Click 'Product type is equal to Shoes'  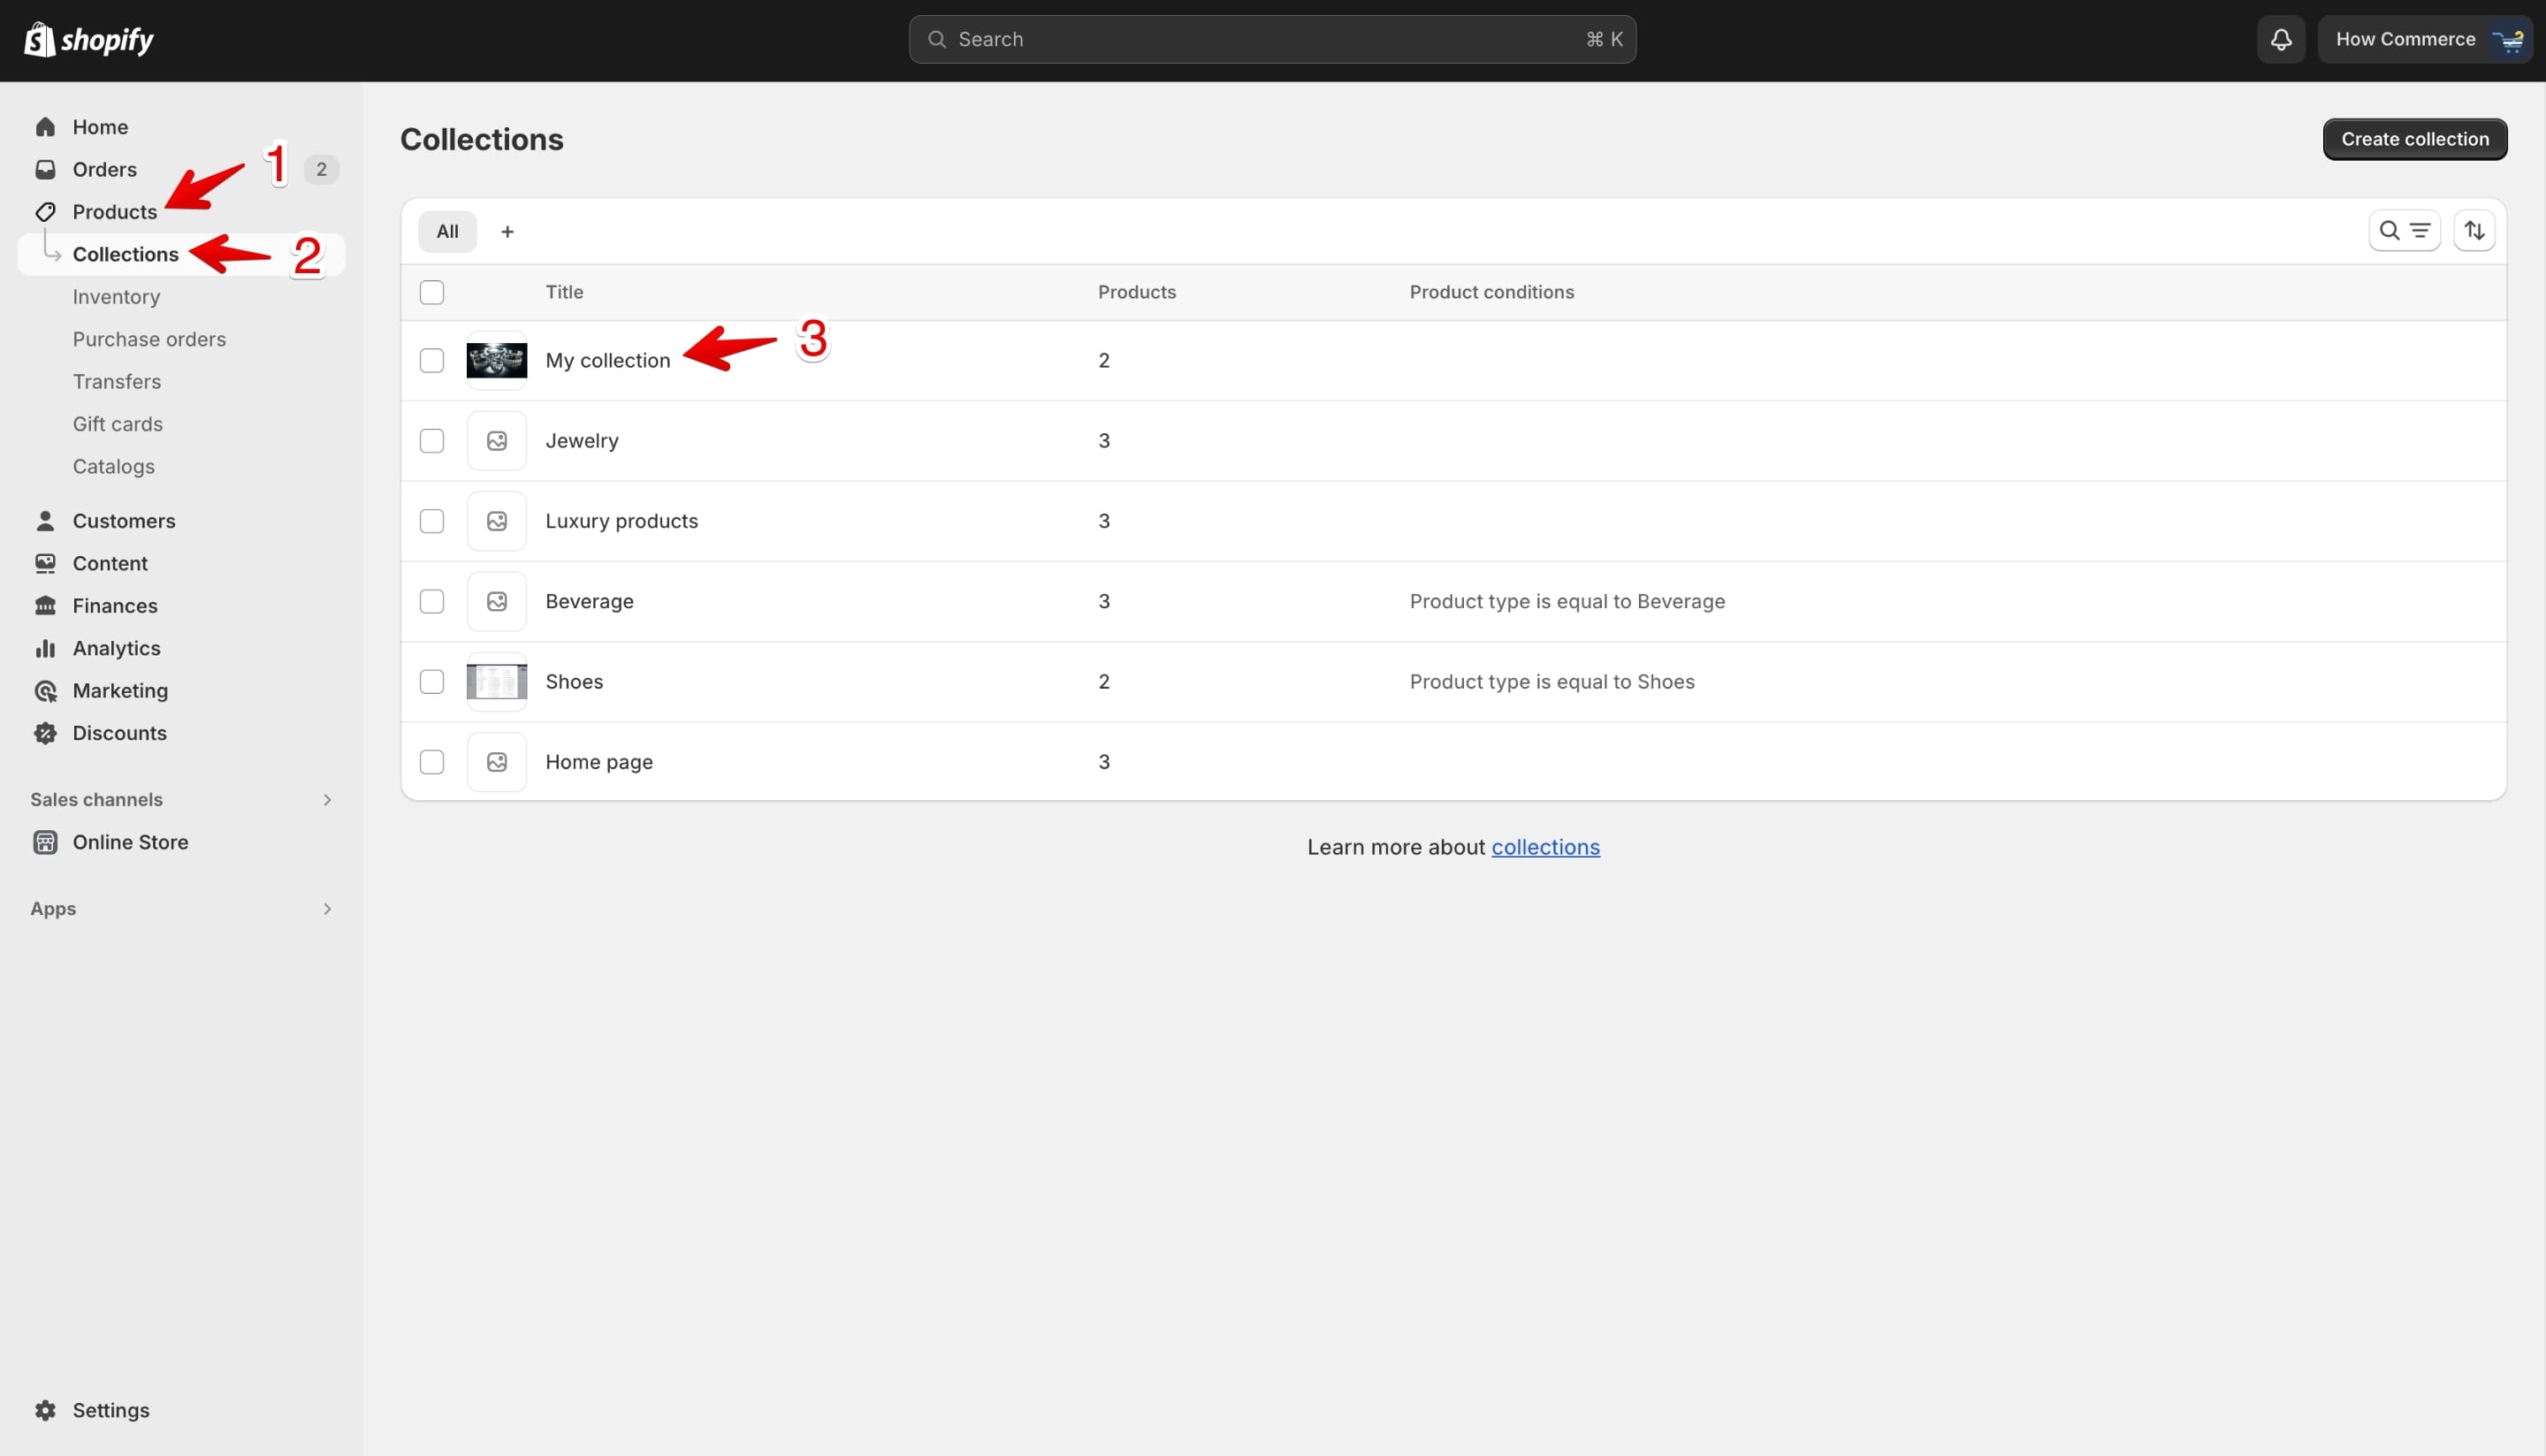pyautogui.click(x=1552, y=682)
